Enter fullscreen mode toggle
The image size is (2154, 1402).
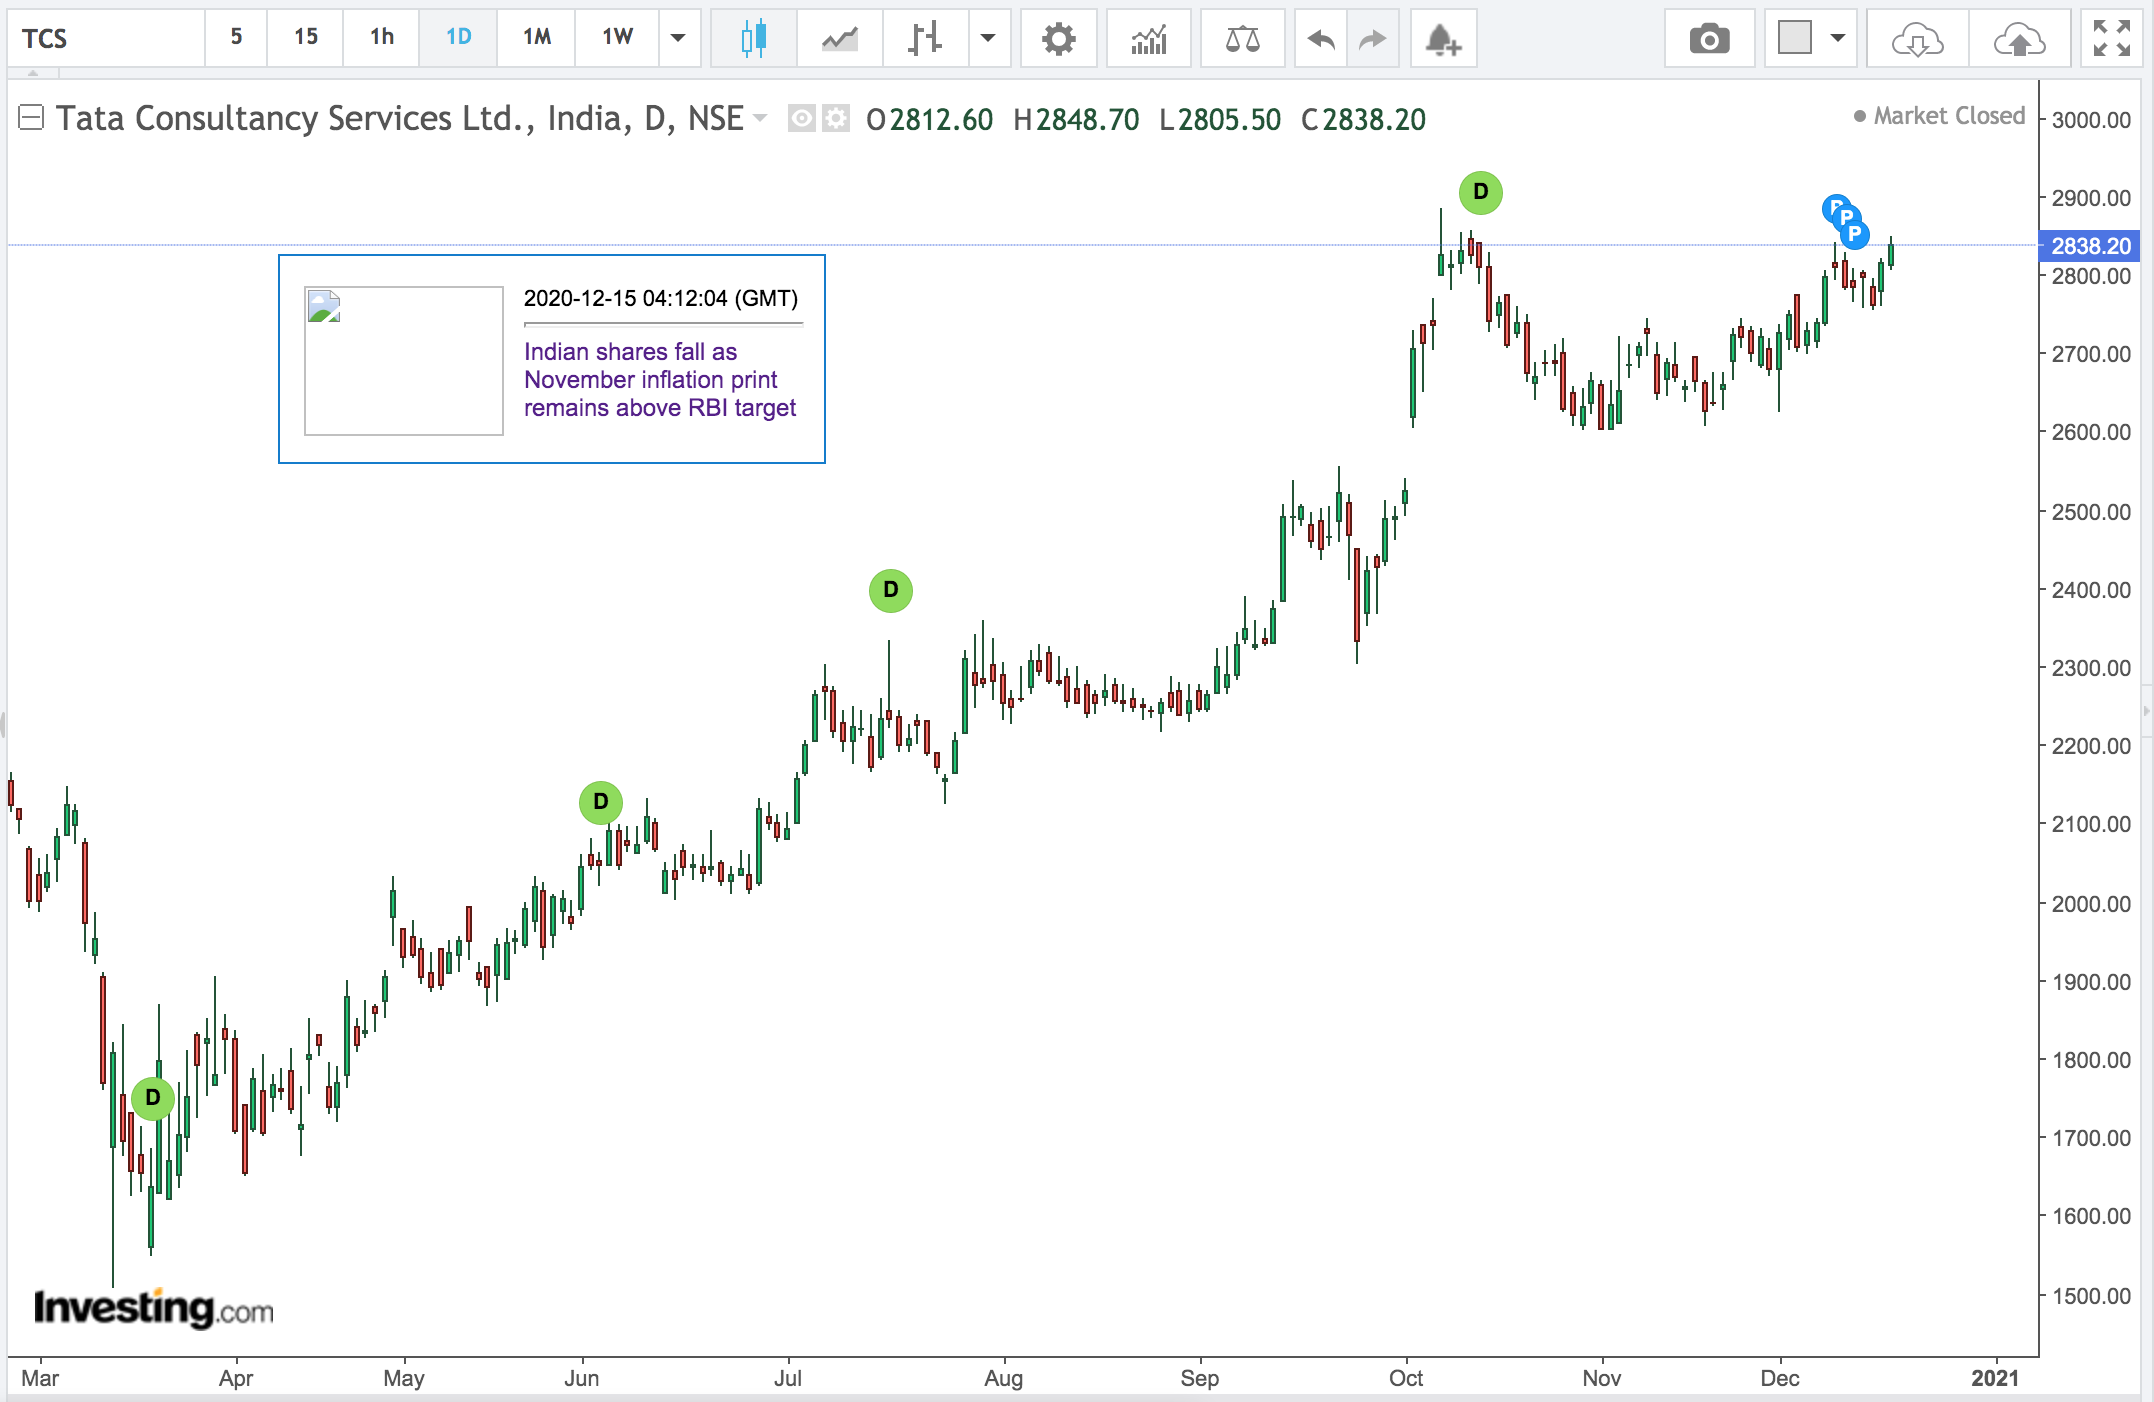pos(2111,39)
